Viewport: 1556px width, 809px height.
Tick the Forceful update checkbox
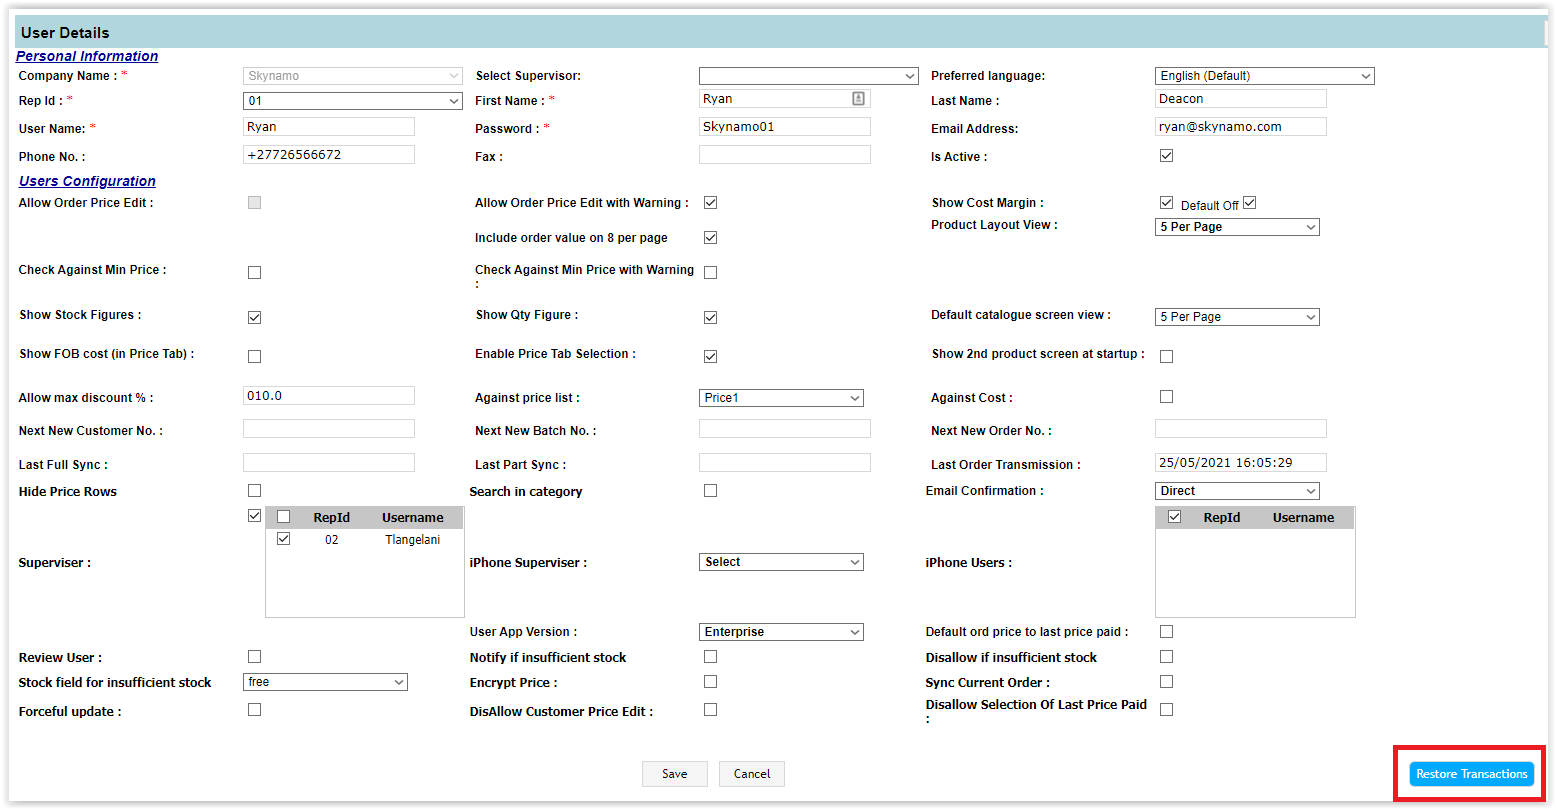(x=254, y=710)
